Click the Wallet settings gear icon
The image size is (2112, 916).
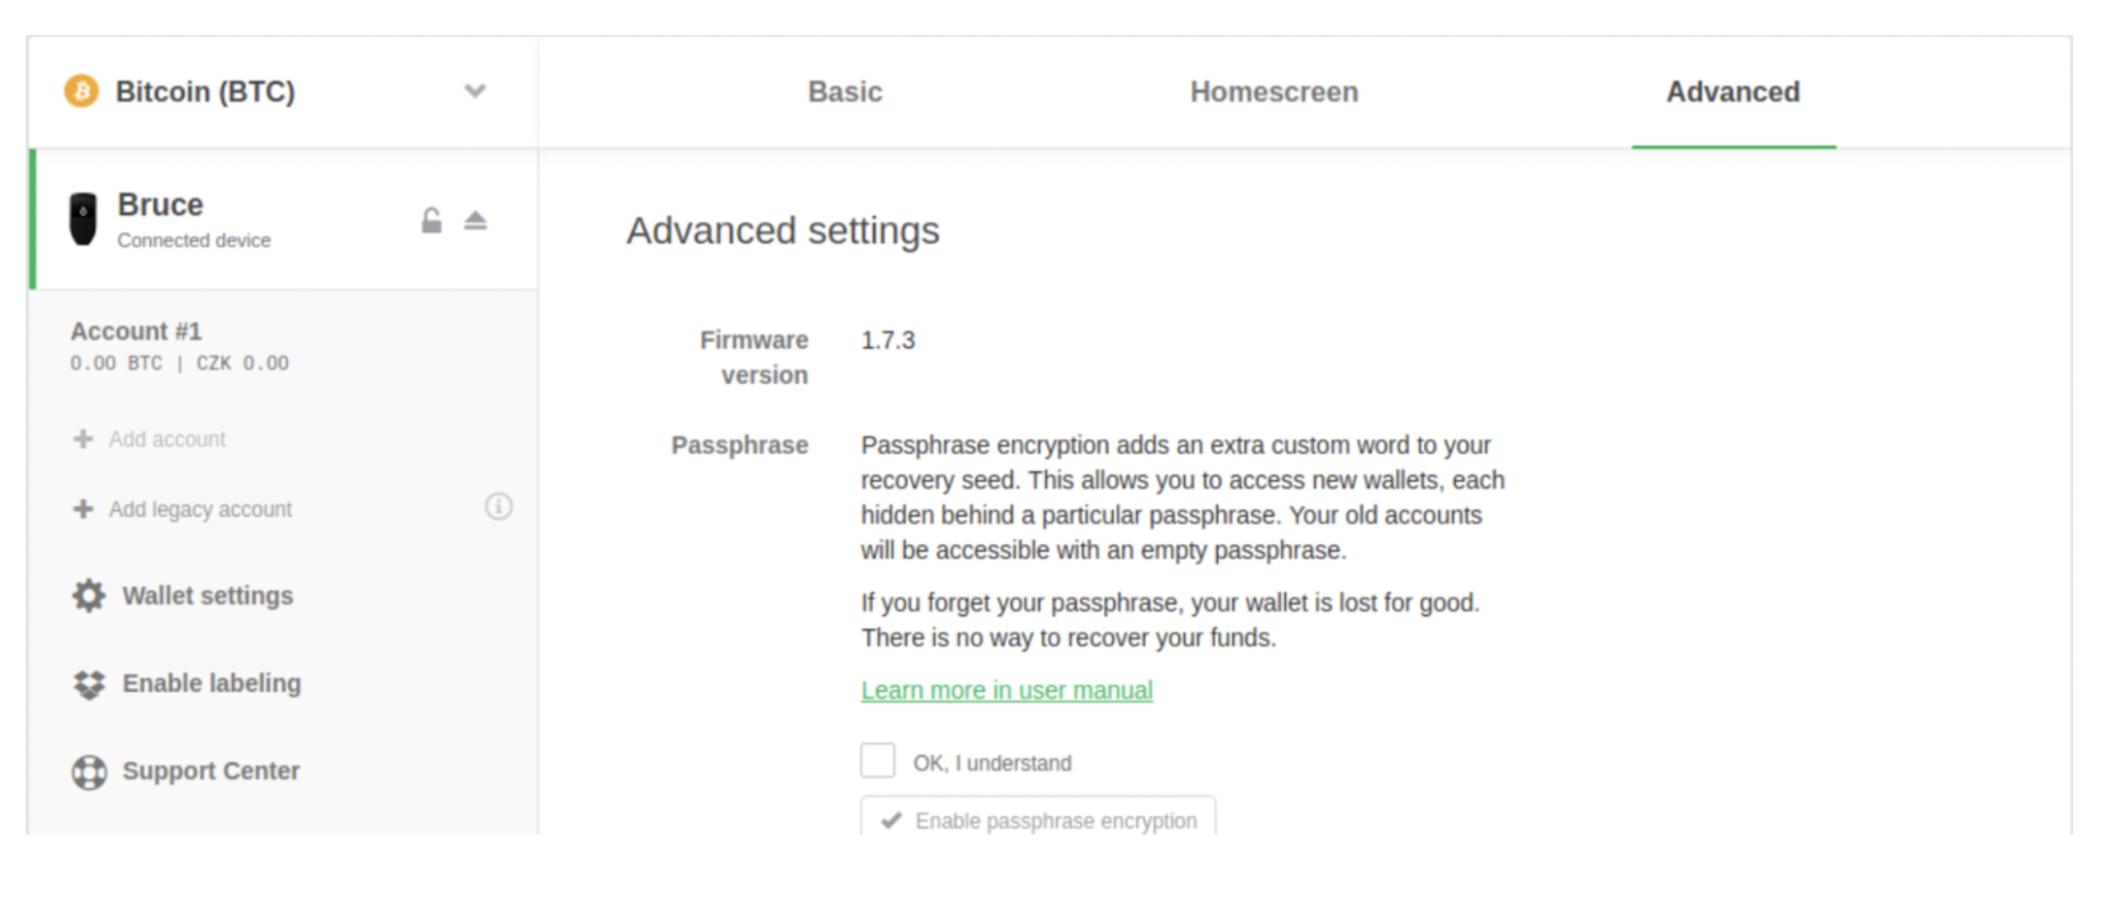click(x=88, y=596)
